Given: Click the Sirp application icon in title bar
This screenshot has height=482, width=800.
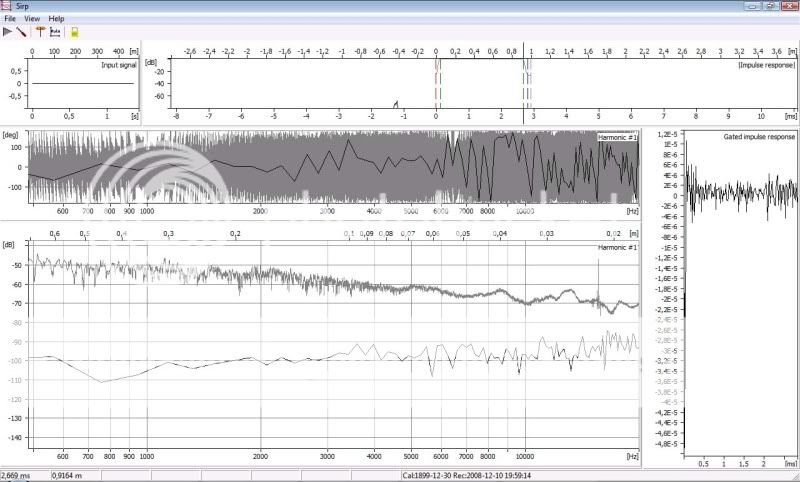Looking at the screenshot, I should (x=8, y=6).
